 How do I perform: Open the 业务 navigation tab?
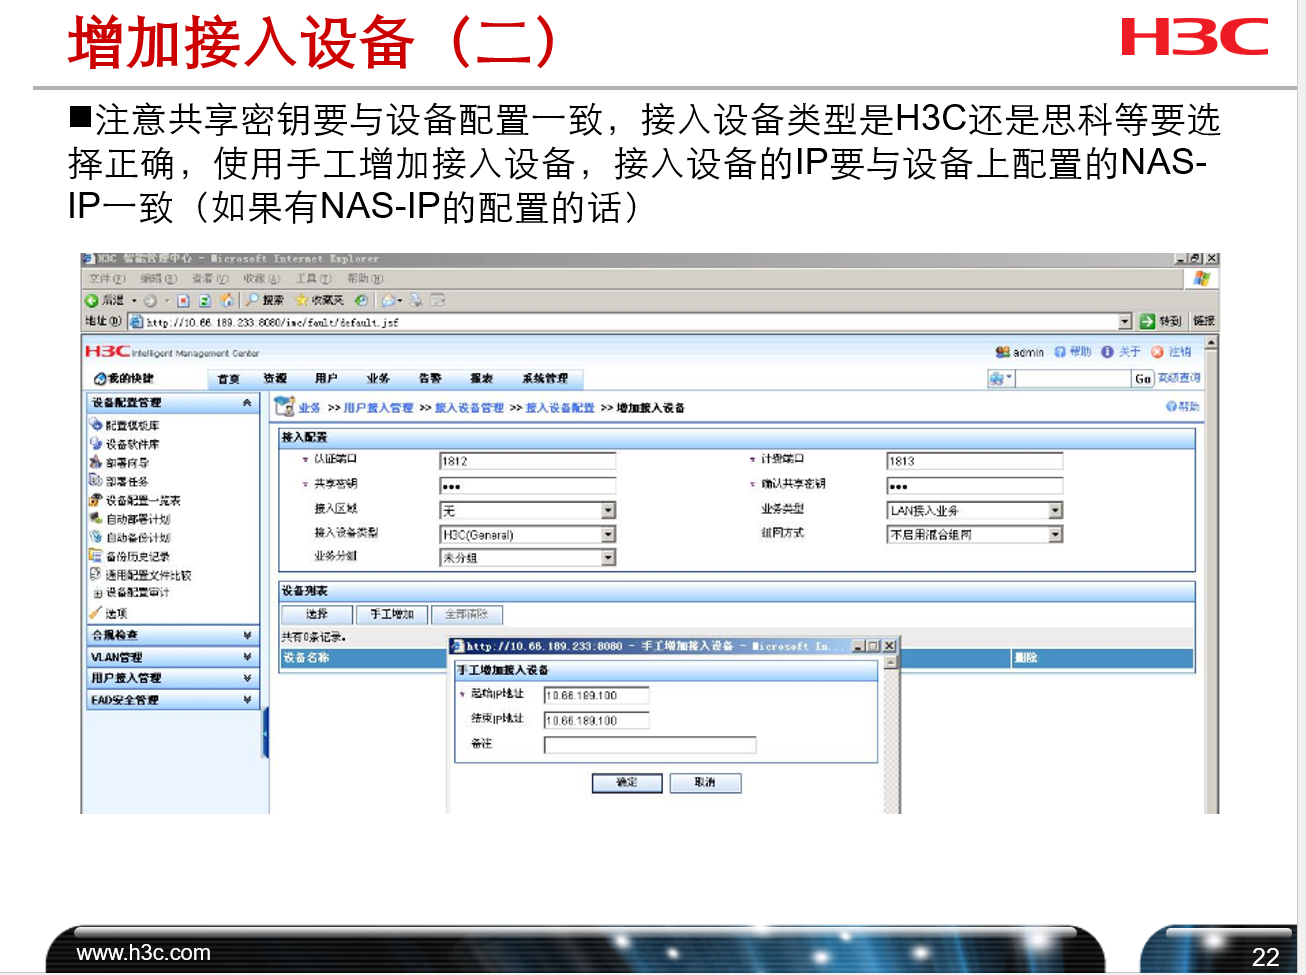pyautogui.click(x=378, y=379)
